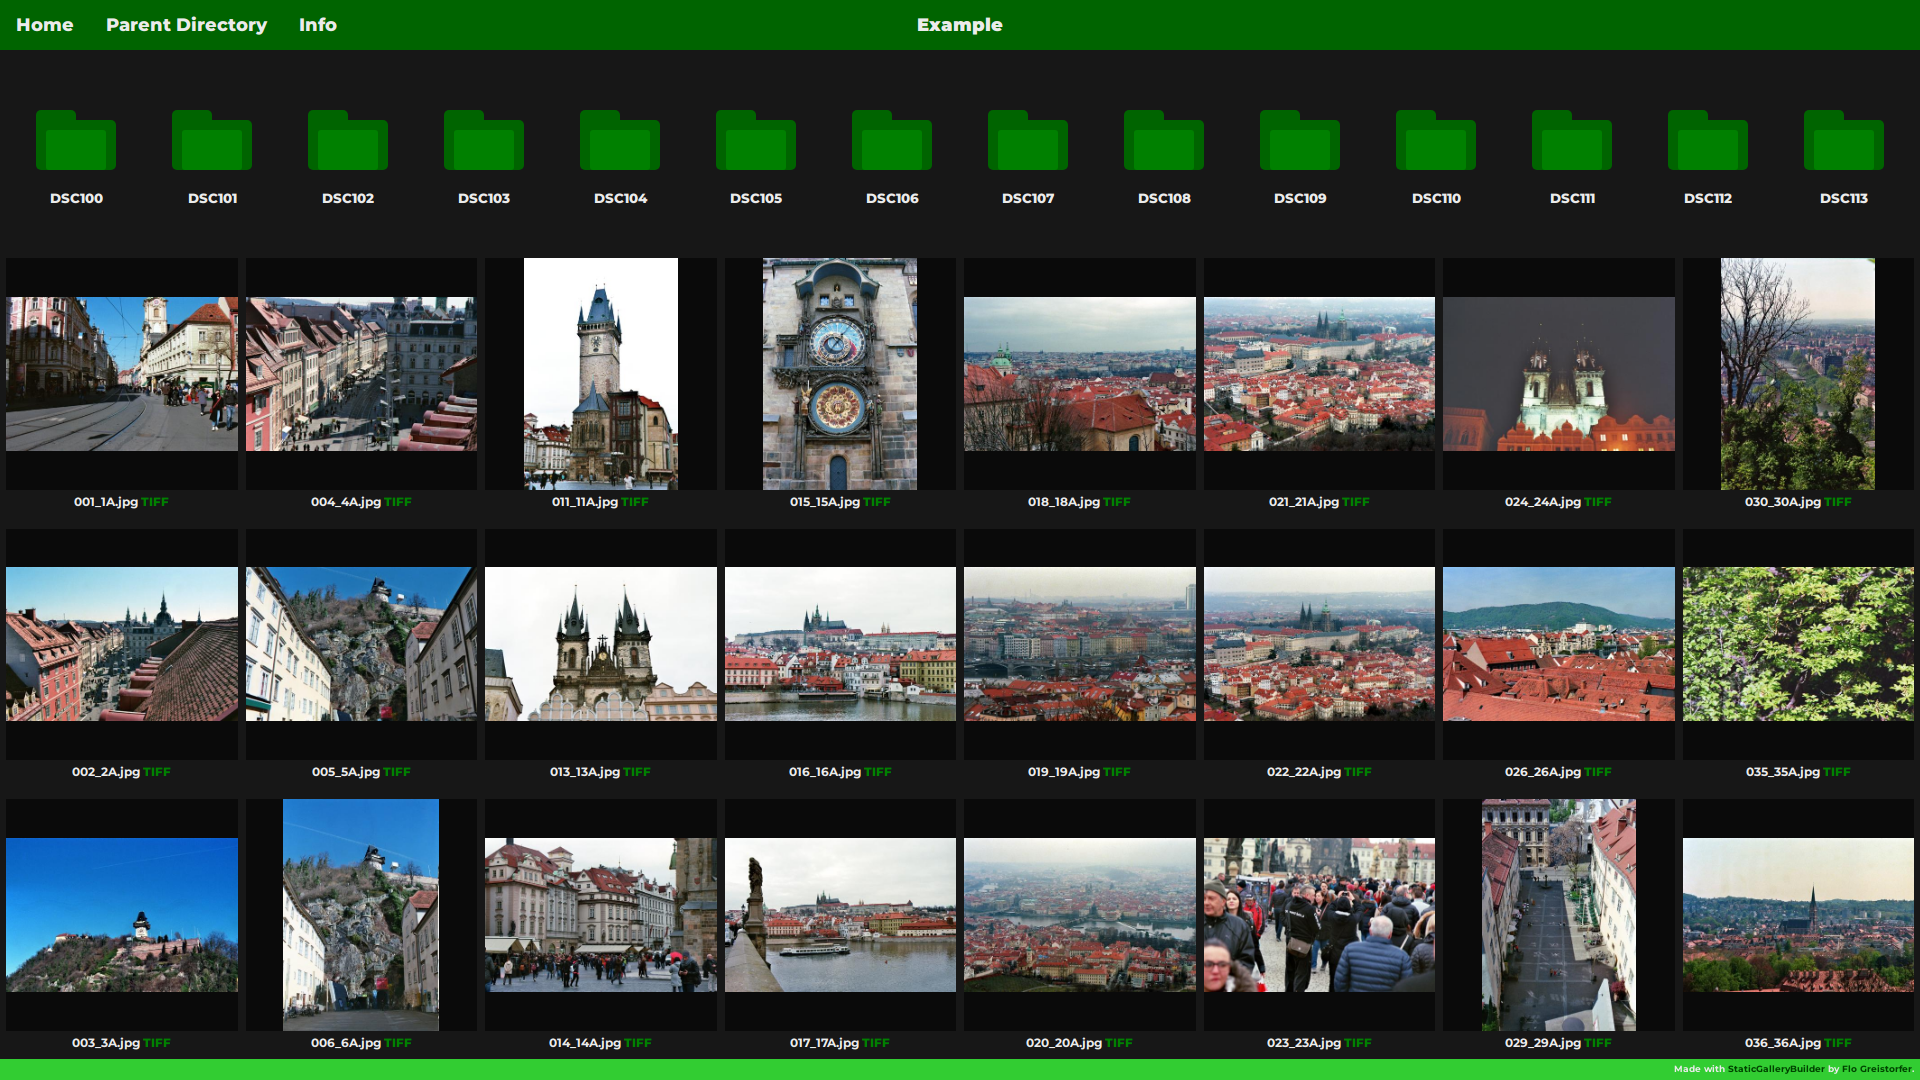Image resolution: width=1920 pixels, height=1080 pixels.
Task: Open blue sky hill thumbnail 003_3A.jpg
Action: (122, 915)
